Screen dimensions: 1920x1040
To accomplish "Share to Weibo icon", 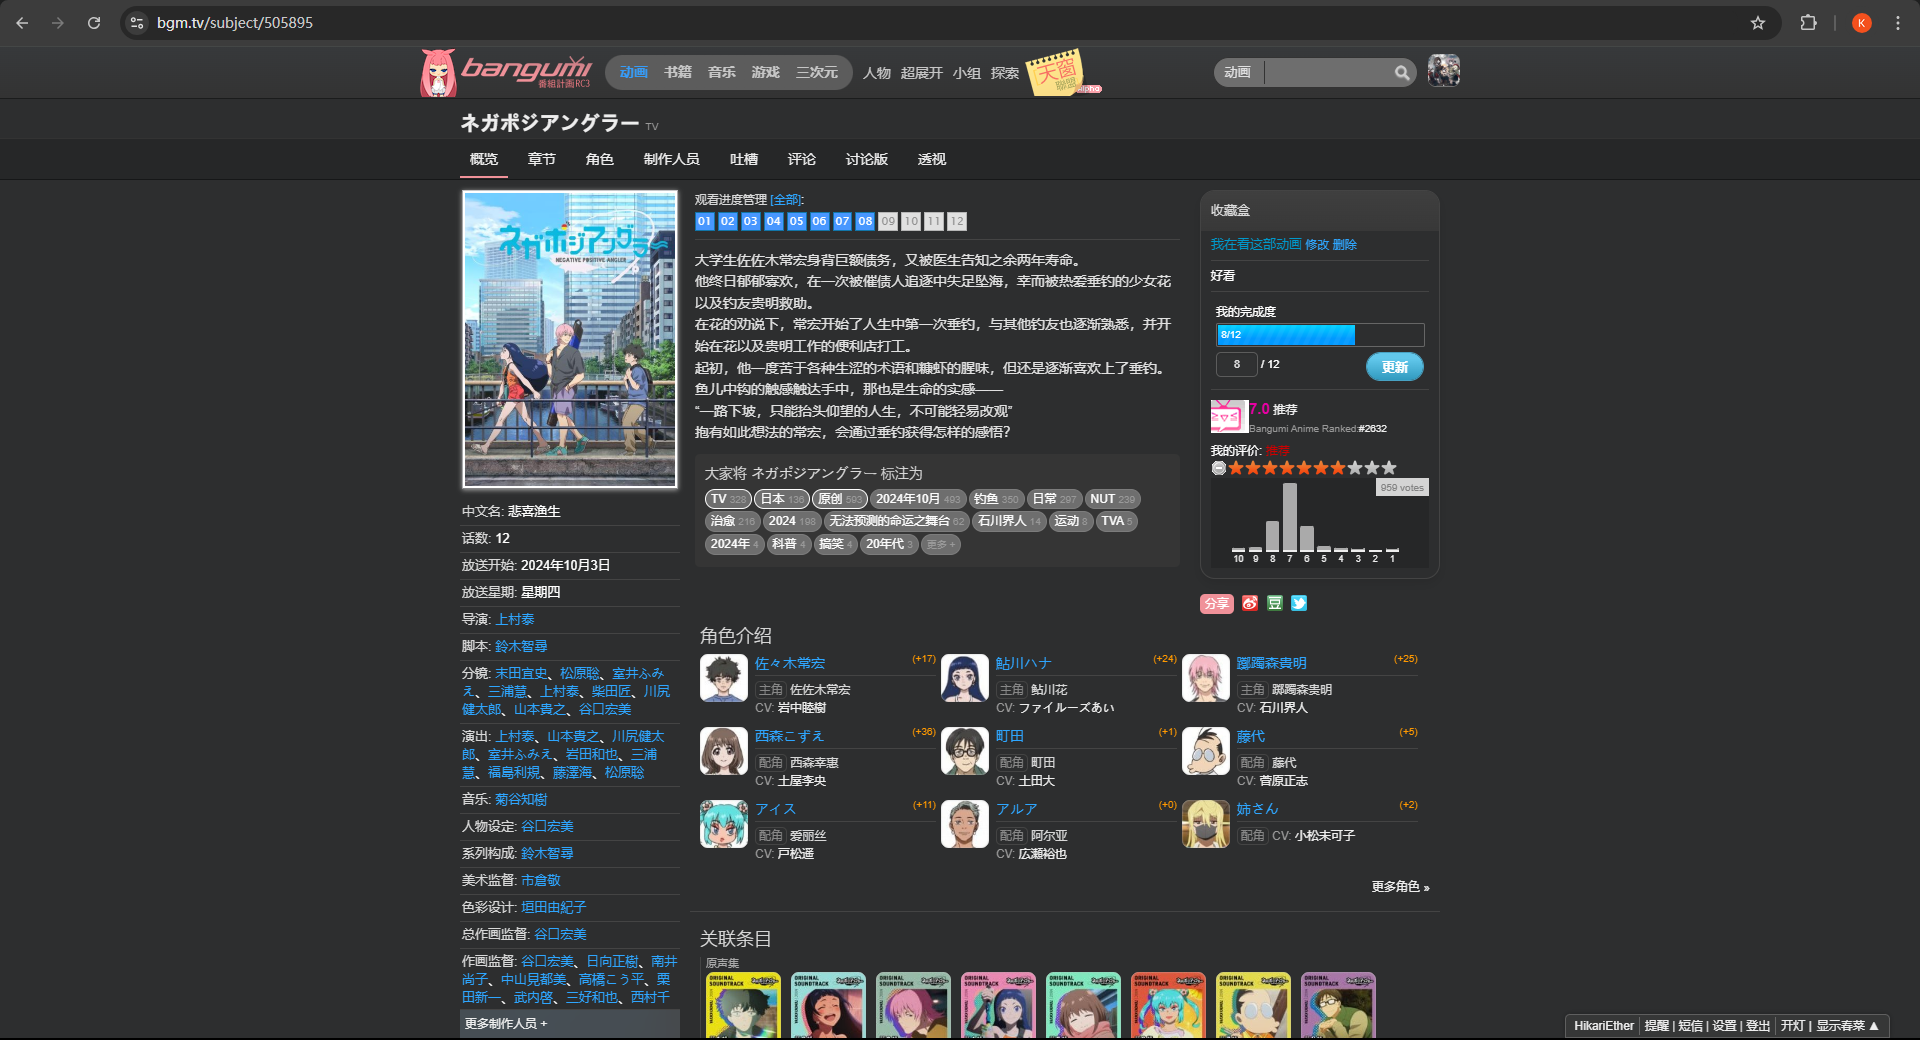I will 1250,603.
